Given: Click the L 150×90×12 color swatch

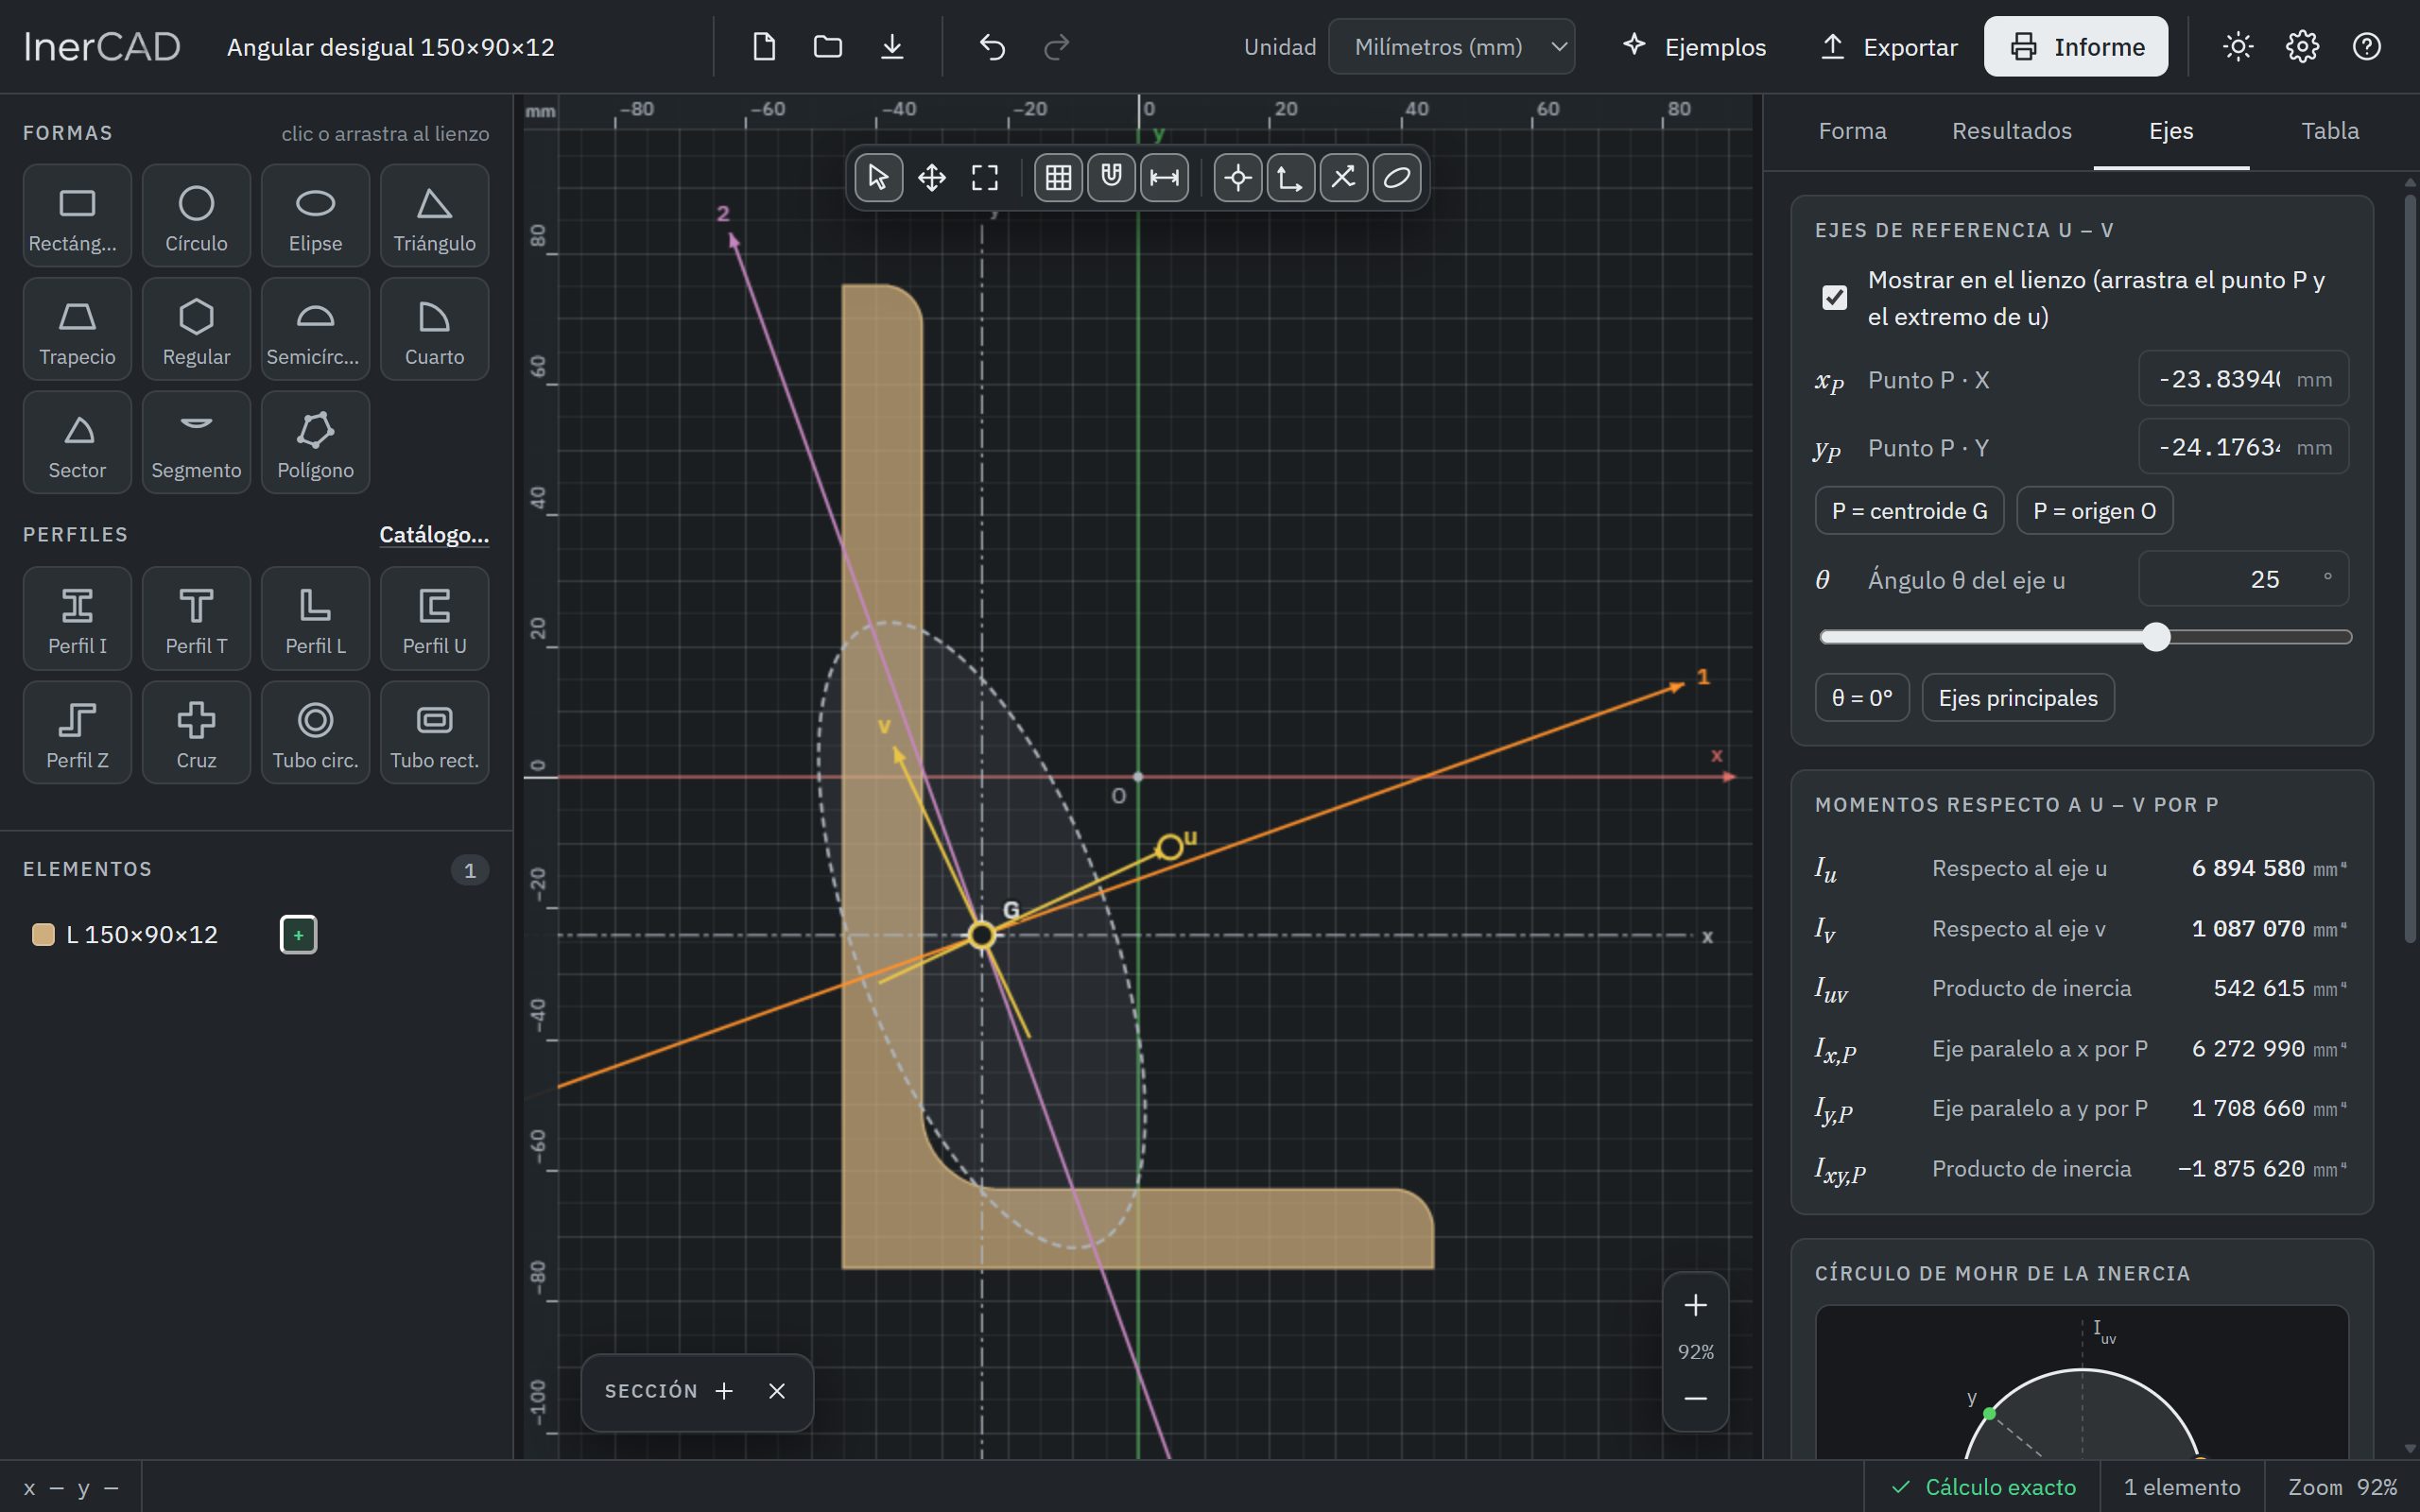Looking at the screenshot, I should [43, 935].
